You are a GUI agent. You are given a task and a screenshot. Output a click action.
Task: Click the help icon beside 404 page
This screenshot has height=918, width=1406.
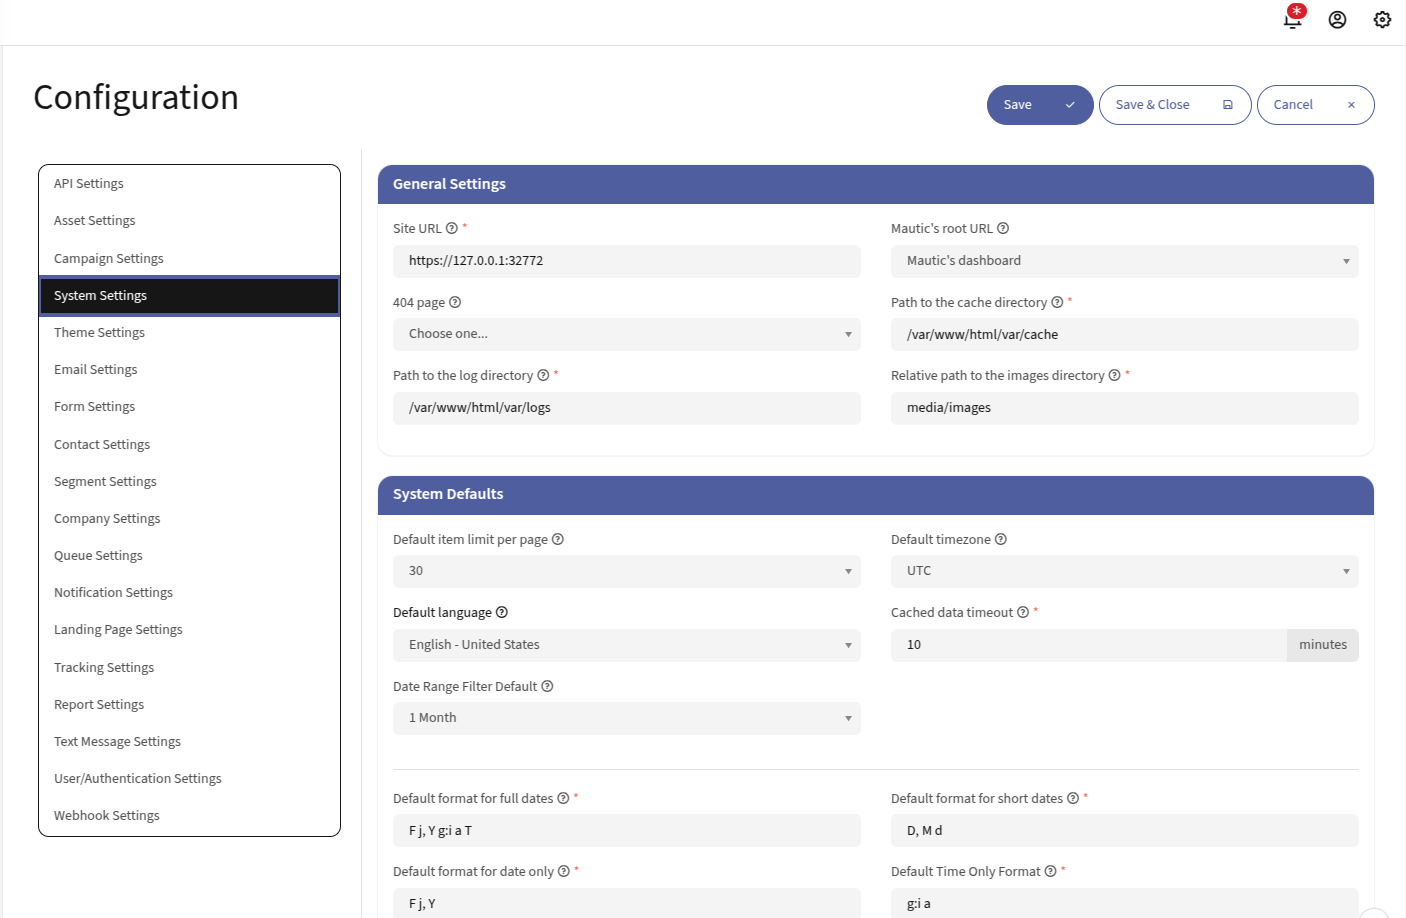455,302
